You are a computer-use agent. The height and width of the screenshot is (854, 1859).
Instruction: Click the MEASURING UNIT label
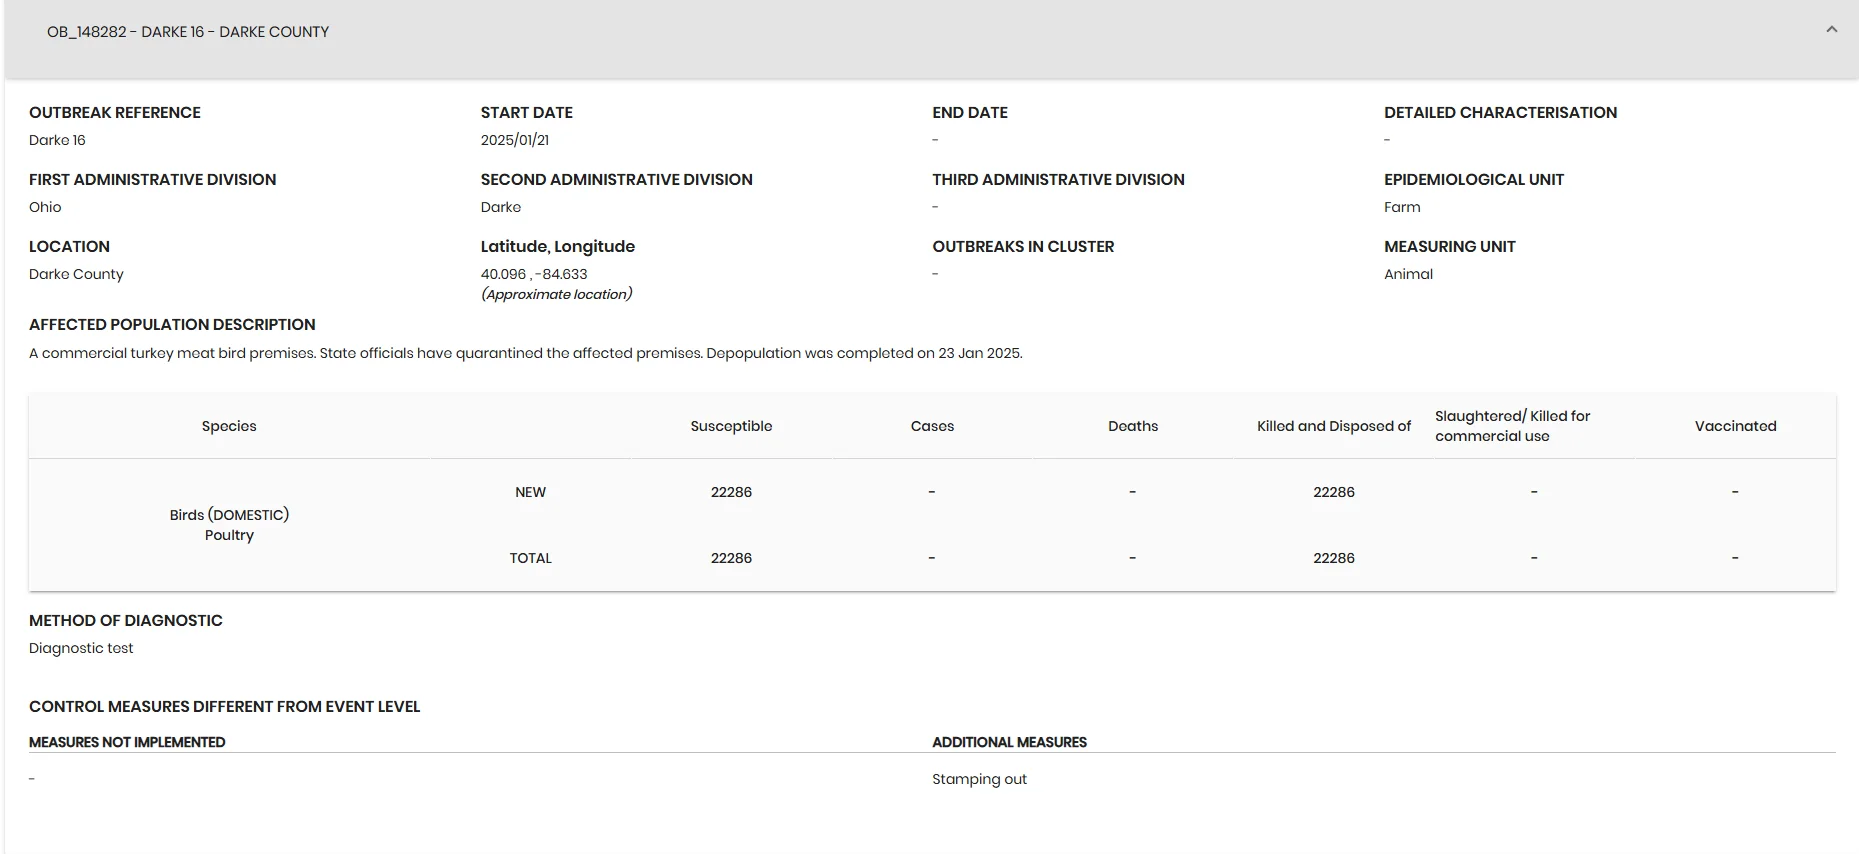pyautogui.click(x=1449, y=247)
